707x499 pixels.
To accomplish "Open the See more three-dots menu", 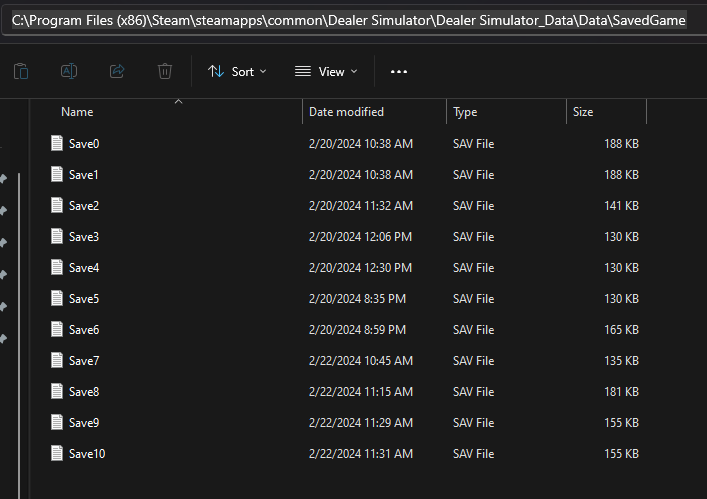I will [x=399, y=72].
